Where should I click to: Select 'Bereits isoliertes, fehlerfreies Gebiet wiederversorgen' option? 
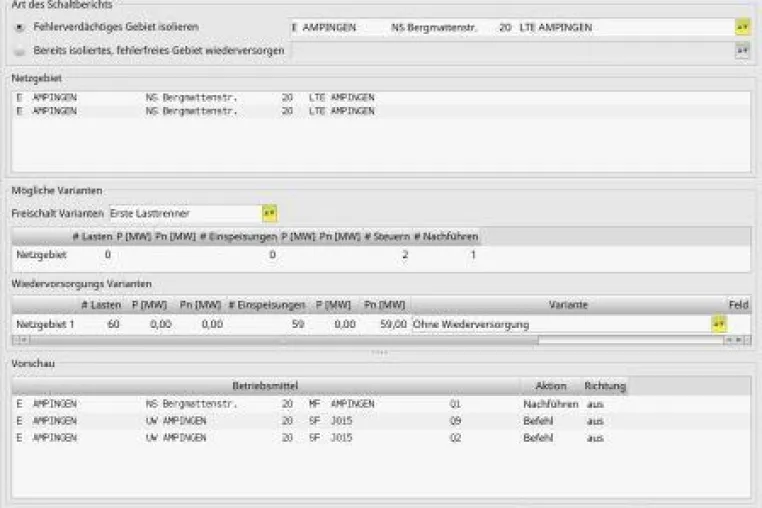tap(19, 51)
